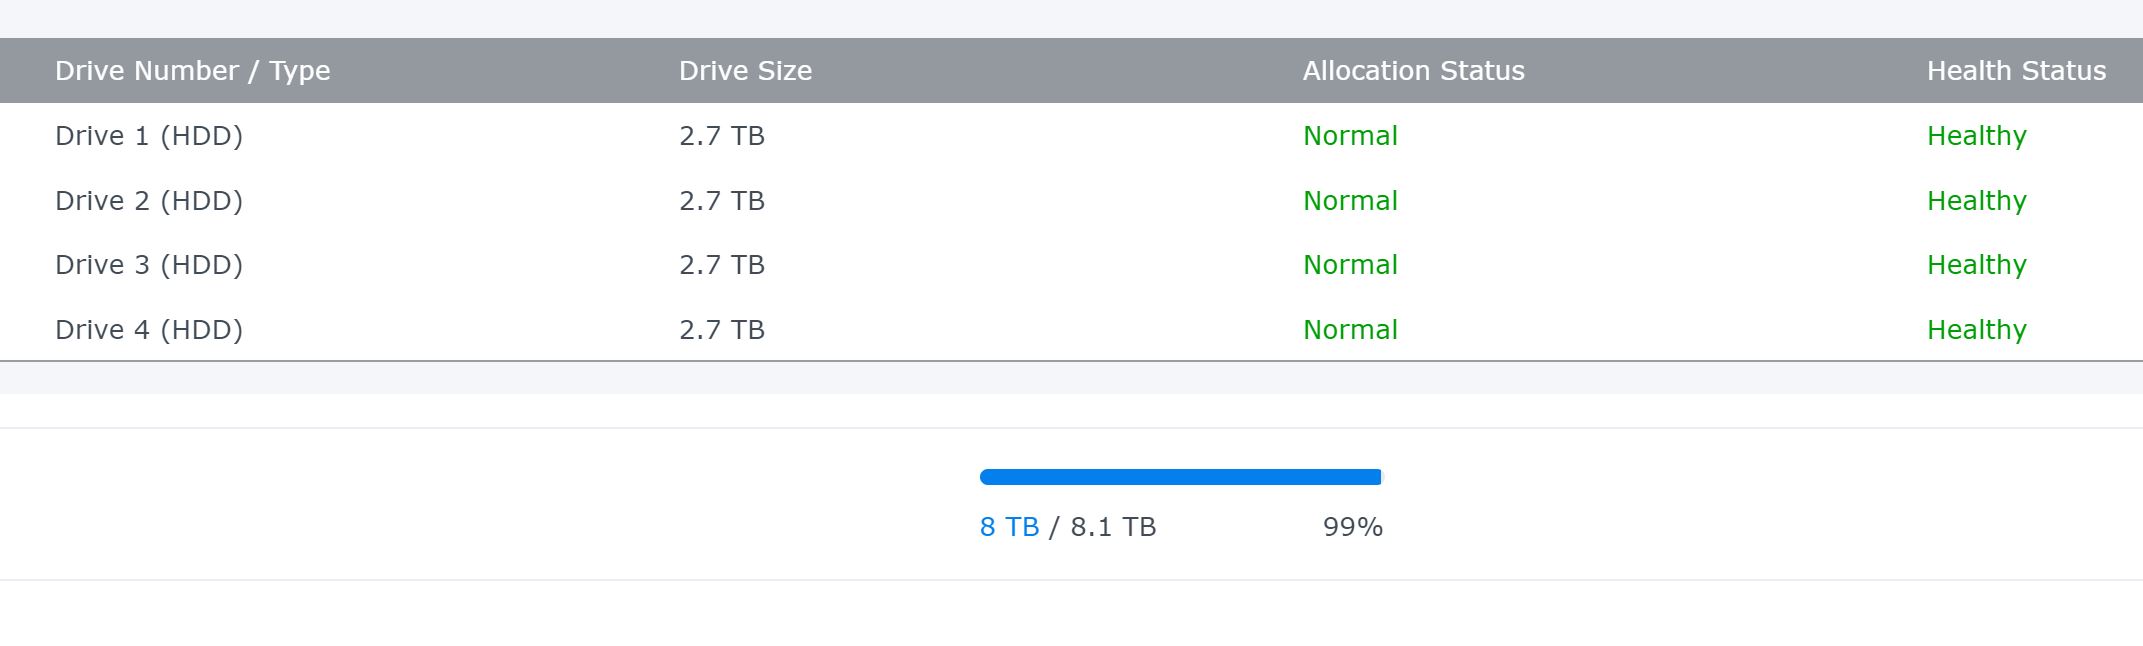Image resolution: width=2143 pixels, height=646 pixels.
Task: Open Healthy status details for Drive 1
Action: 1975,135
